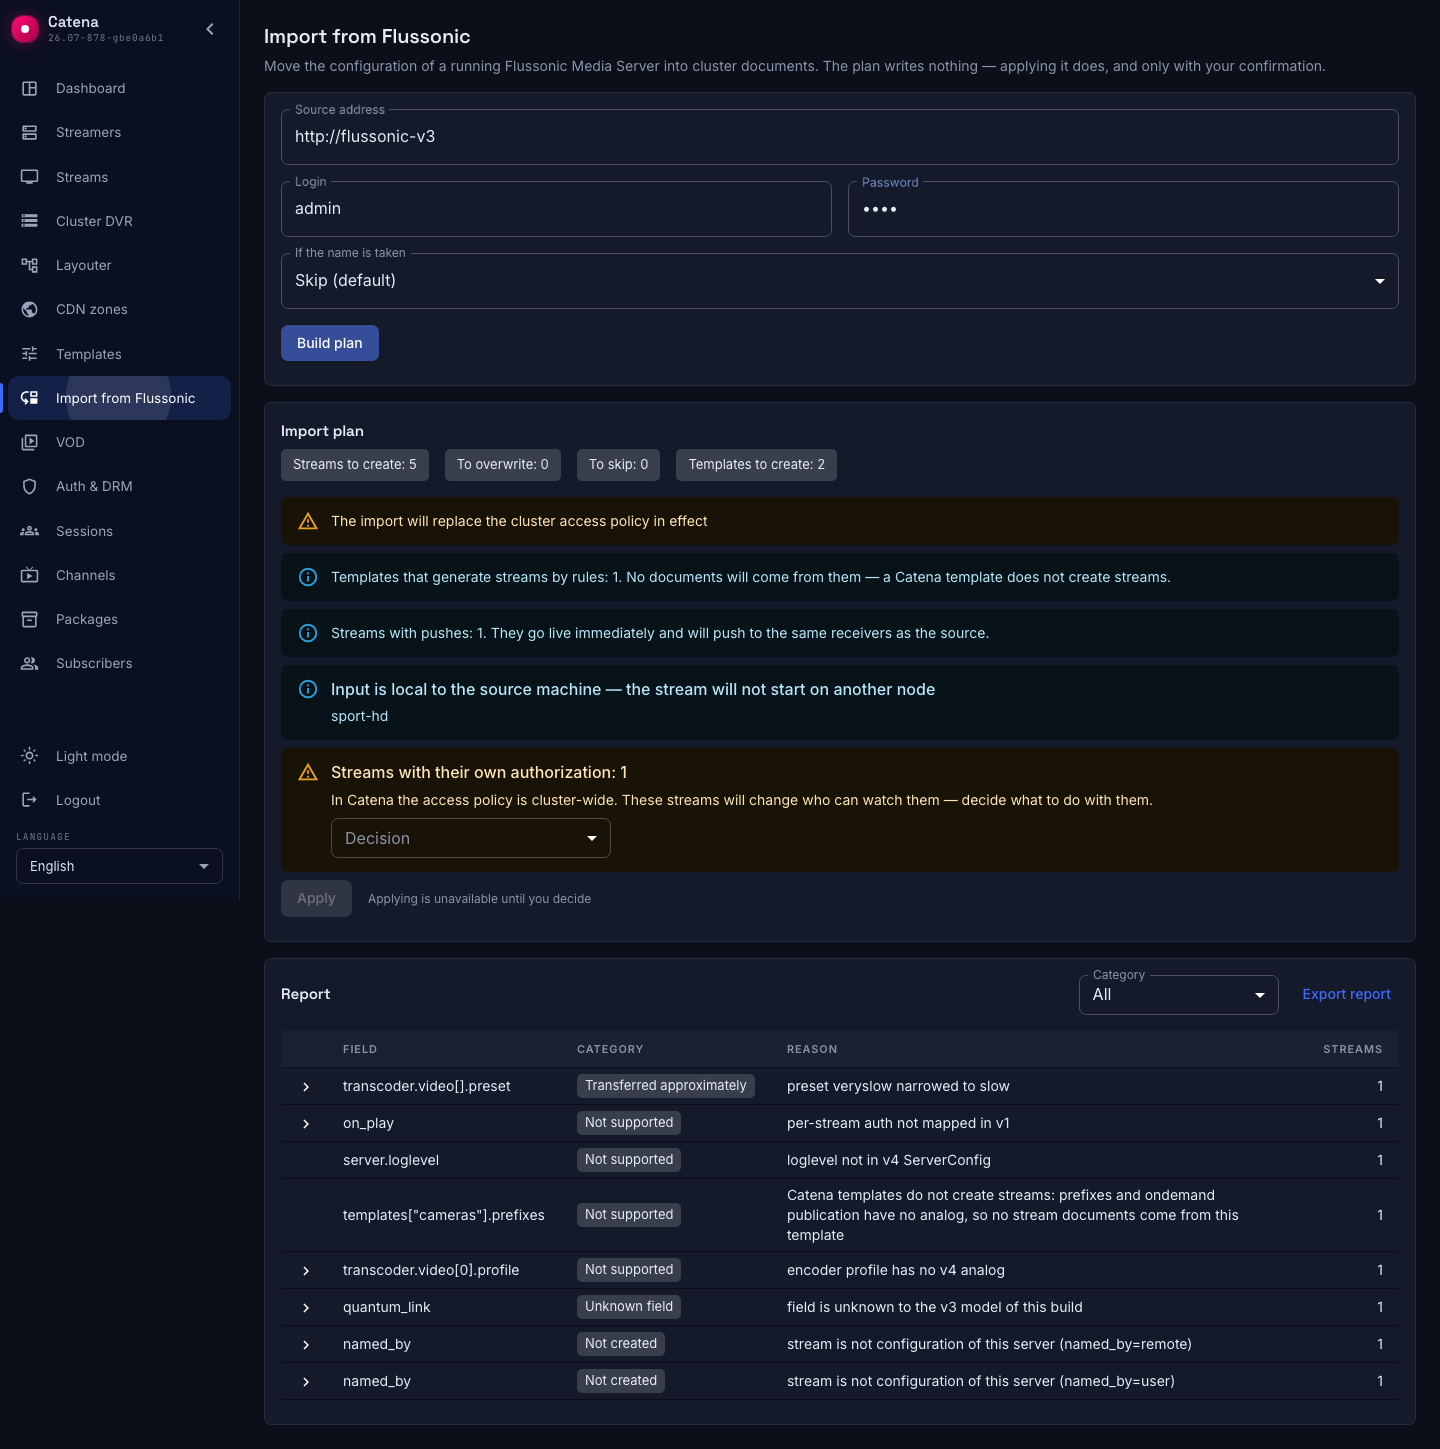This screenshot has width=1440, height=1449.
Task: Click the Cluster DVR storage icon
Action: pos(30,221)
